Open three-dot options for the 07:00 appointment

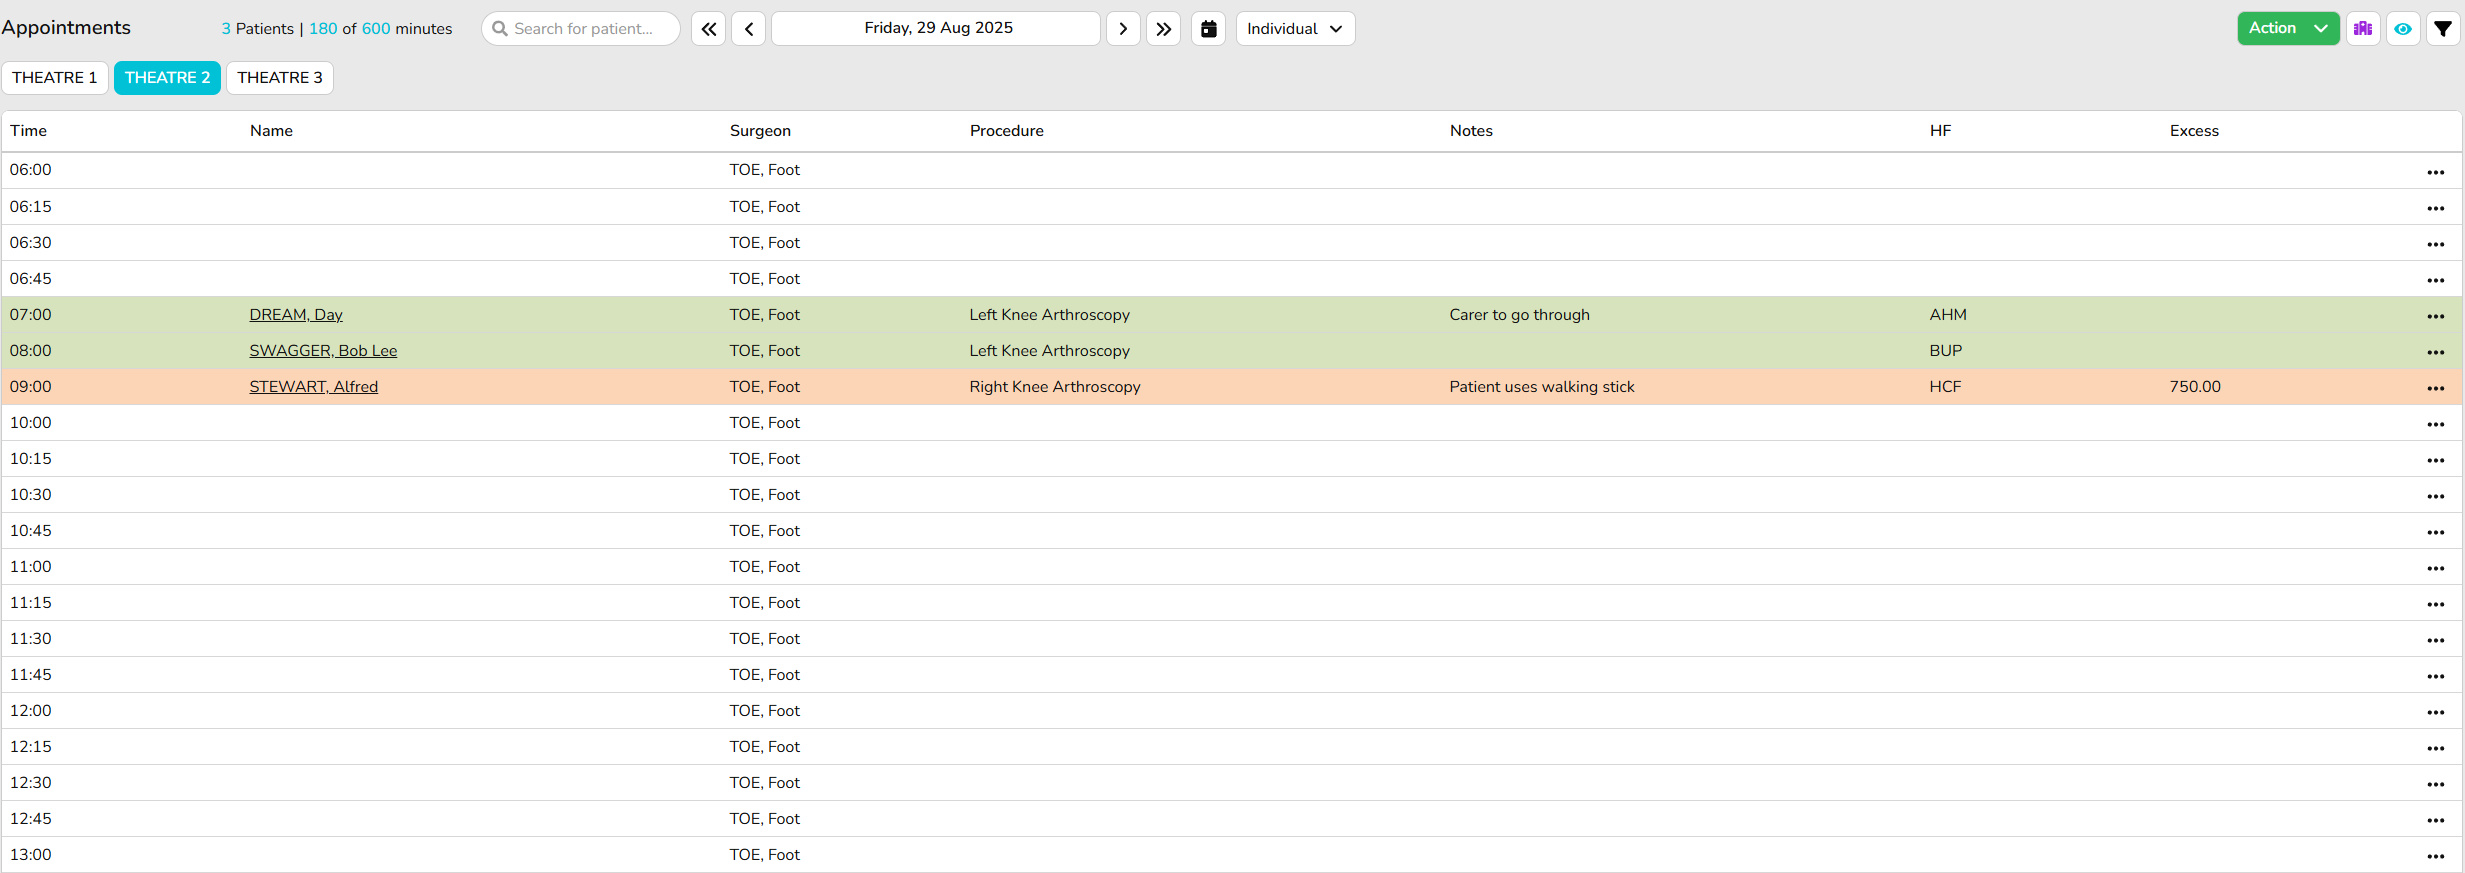point(2435,316)
